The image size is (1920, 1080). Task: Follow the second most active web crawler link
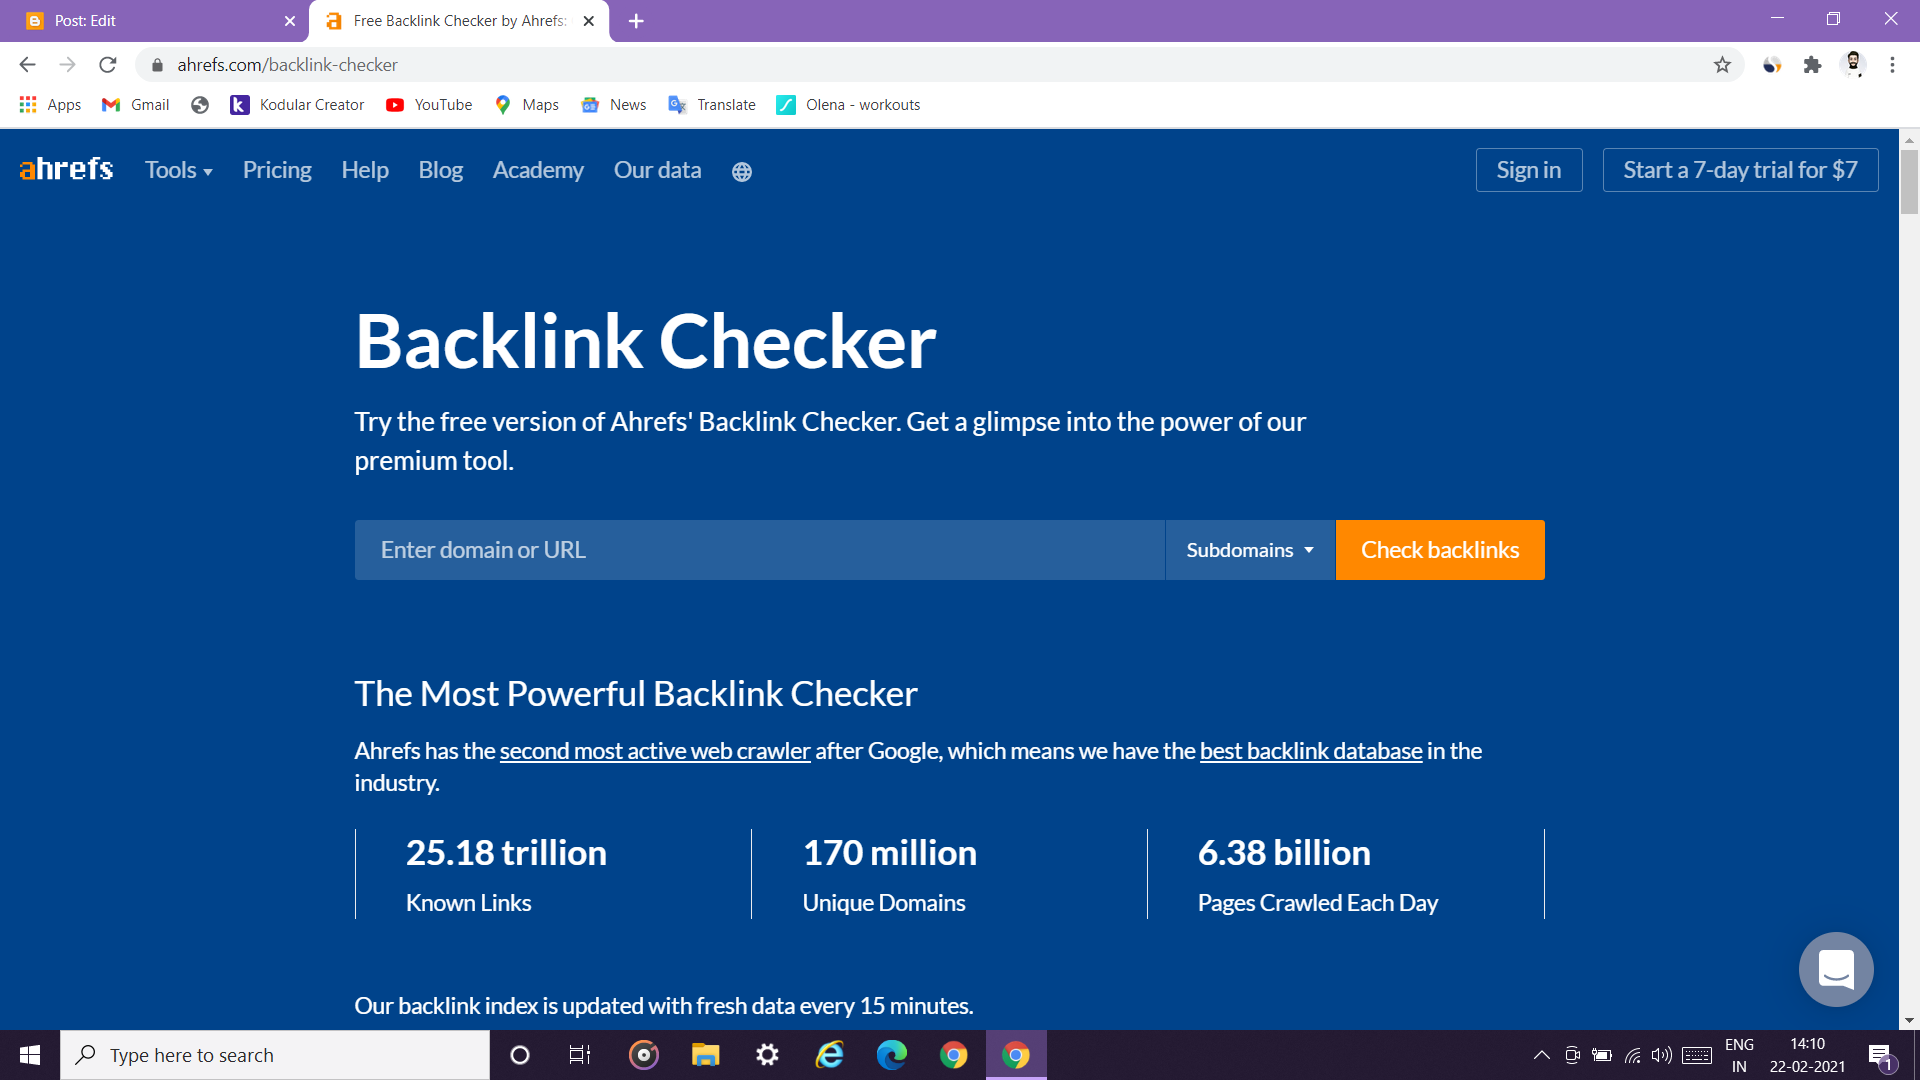(x=654, y=751)
